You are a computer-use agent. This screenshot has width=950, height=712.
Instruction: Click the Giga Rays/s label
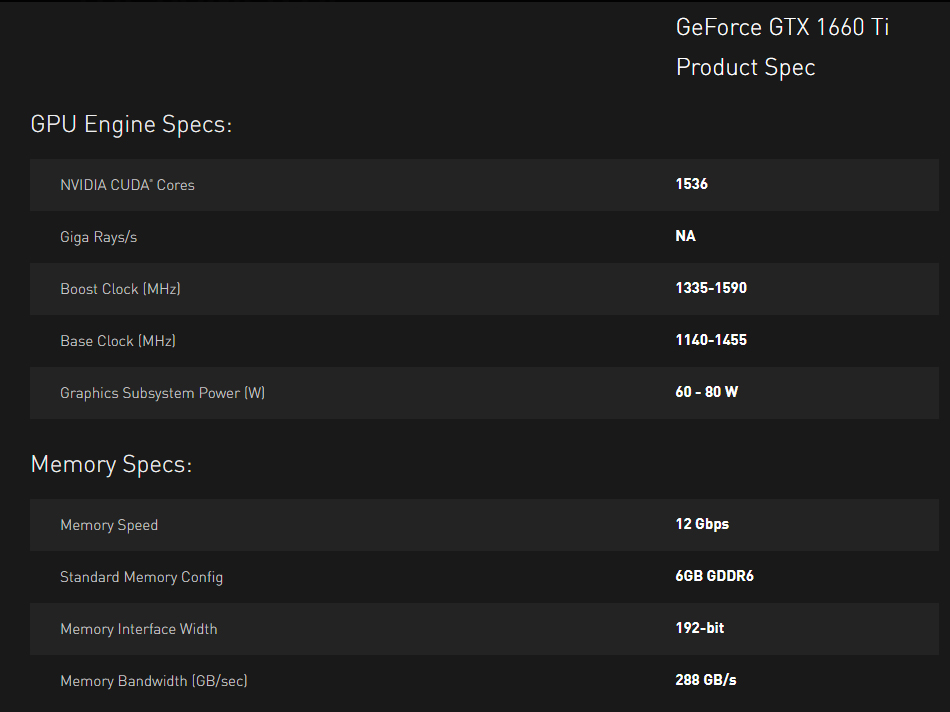tap(99, 237)
